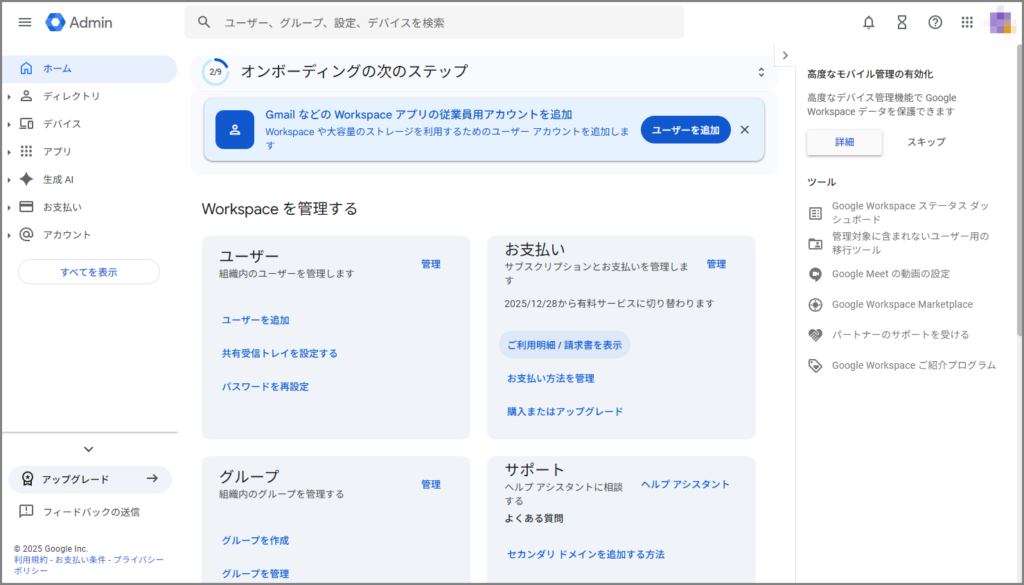Open the help question mark icon
Image resolution: width=1024 pixels, height=585 pixels.
(935, 22)
